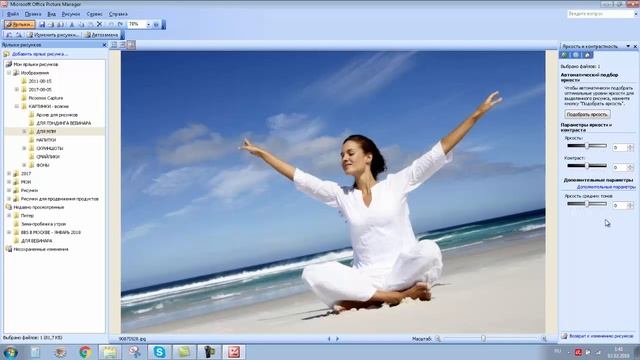Screen dimensions: 640x360
Task: Select ДЛЯ ЛЕНДИНГА ВЕБИНАРА folder
Action: point(63,123)
